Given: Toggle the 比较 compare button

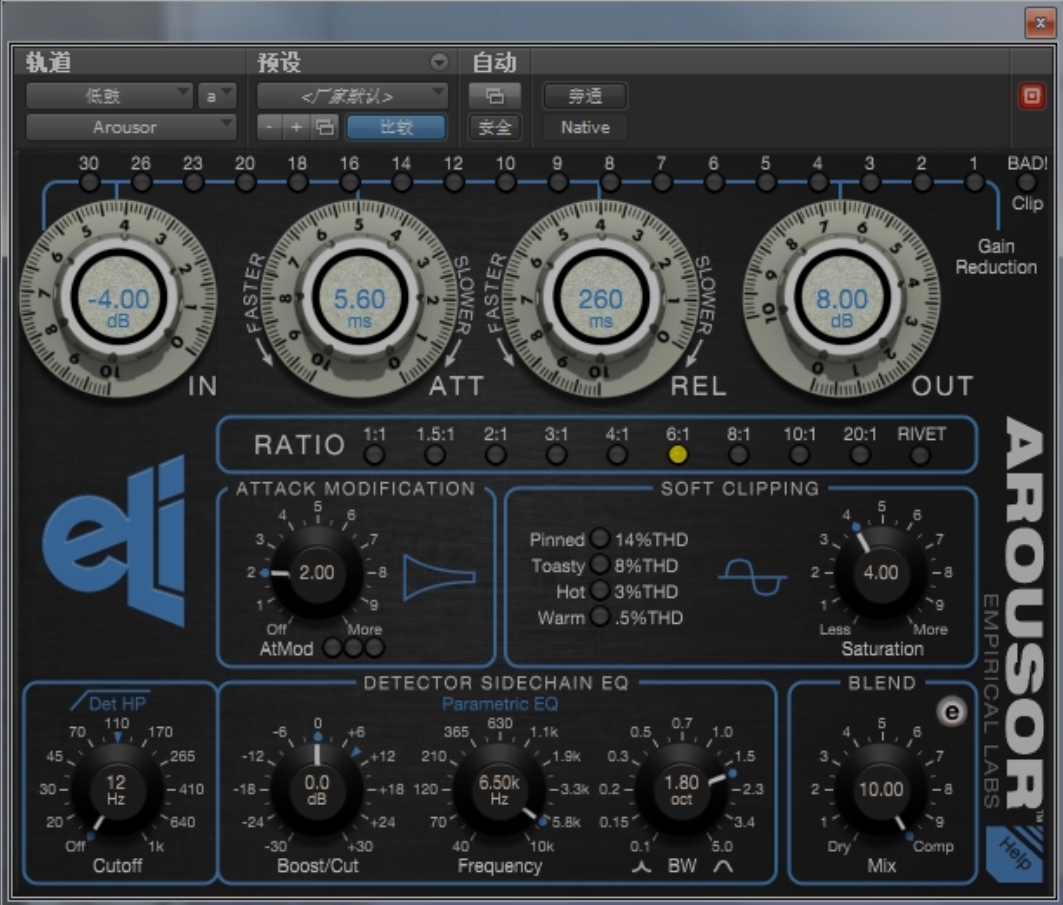Looking at the screenshot, I should tap(395, 127).
